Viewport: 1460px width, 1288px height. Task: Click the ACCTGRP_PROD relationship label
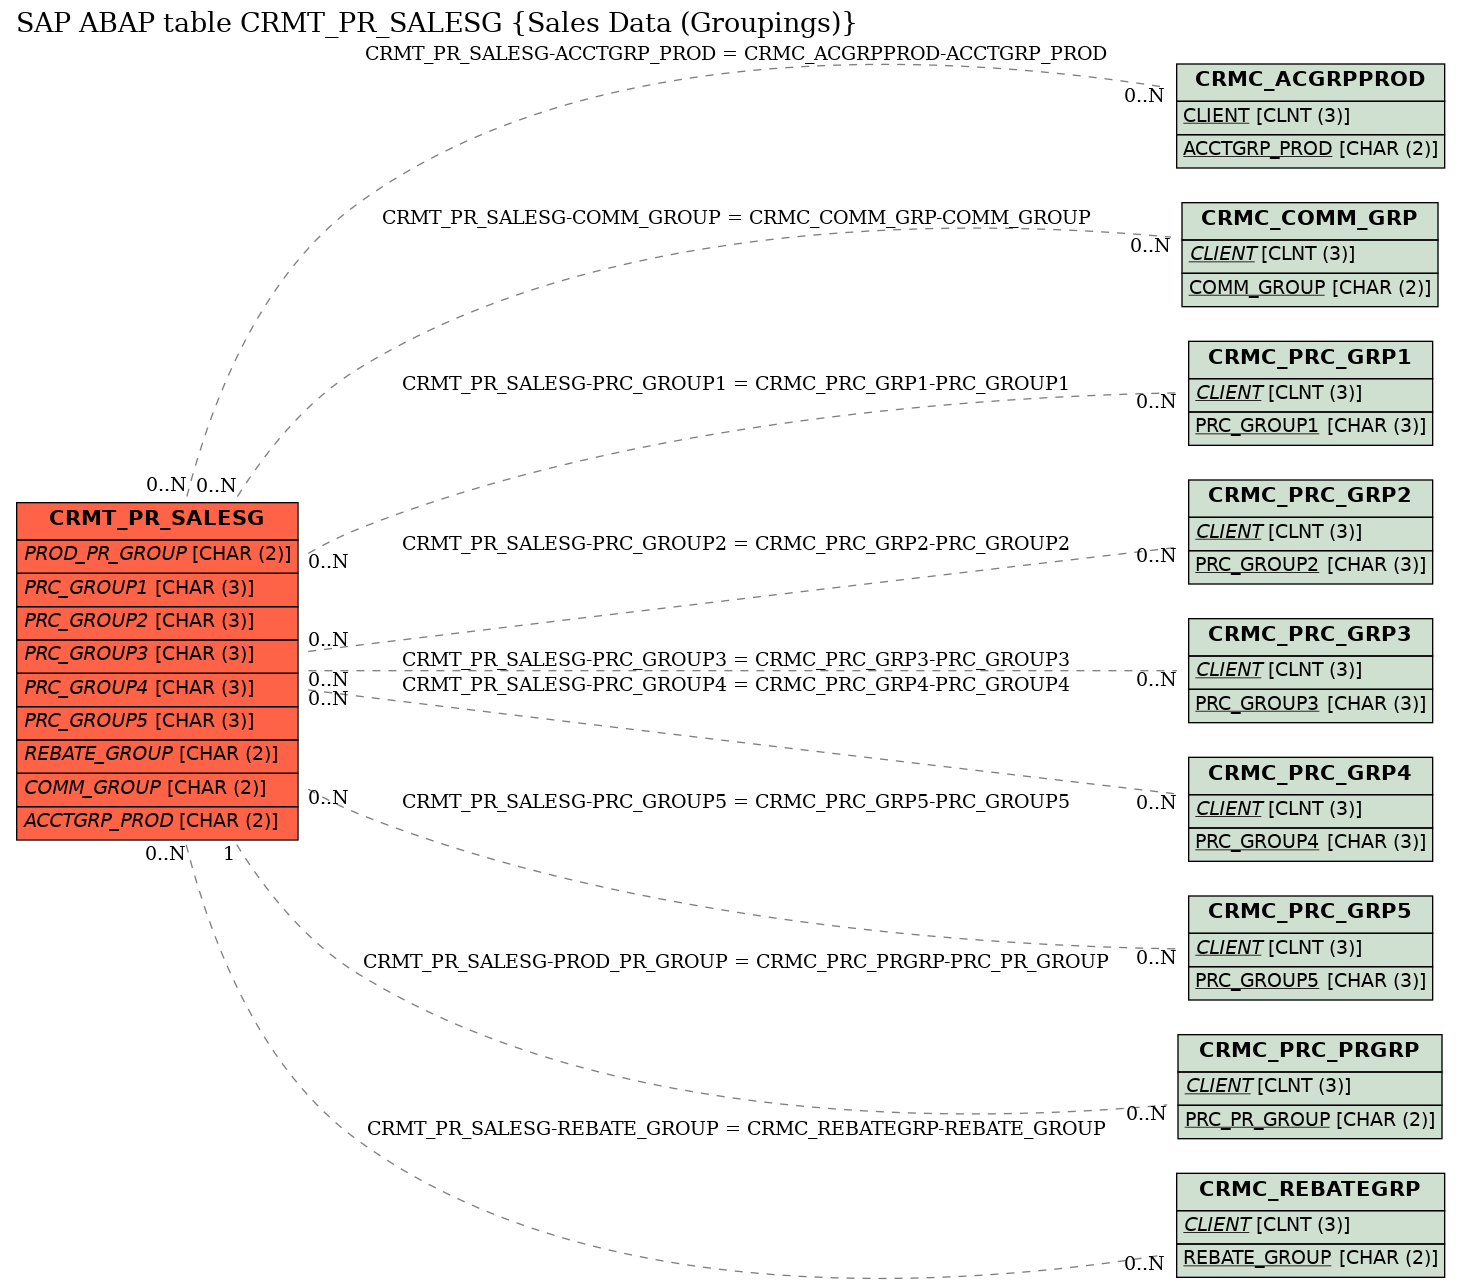(736, 54)
